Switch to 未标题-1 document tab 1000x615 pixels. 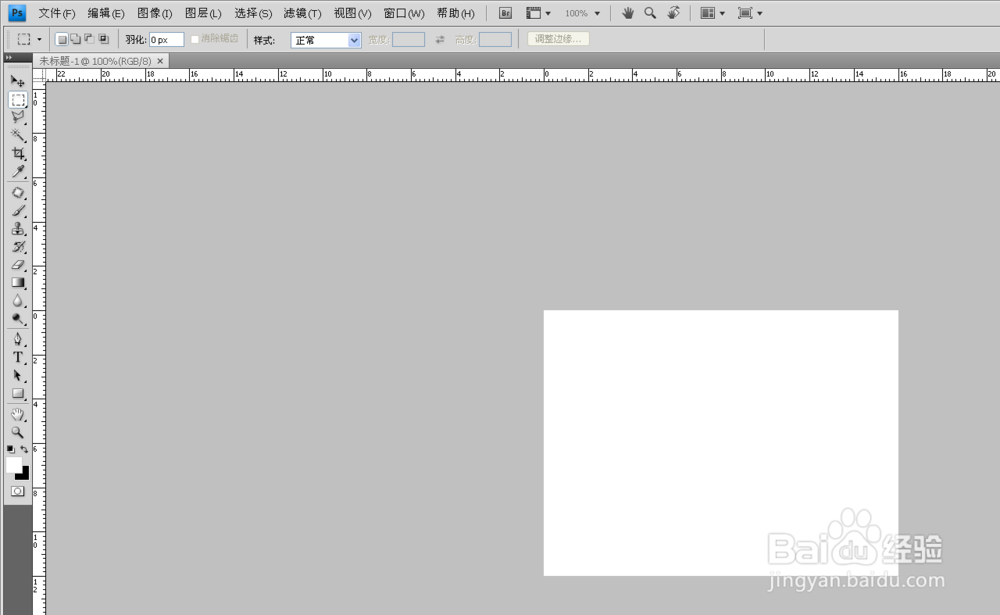[x=95, y=61]
